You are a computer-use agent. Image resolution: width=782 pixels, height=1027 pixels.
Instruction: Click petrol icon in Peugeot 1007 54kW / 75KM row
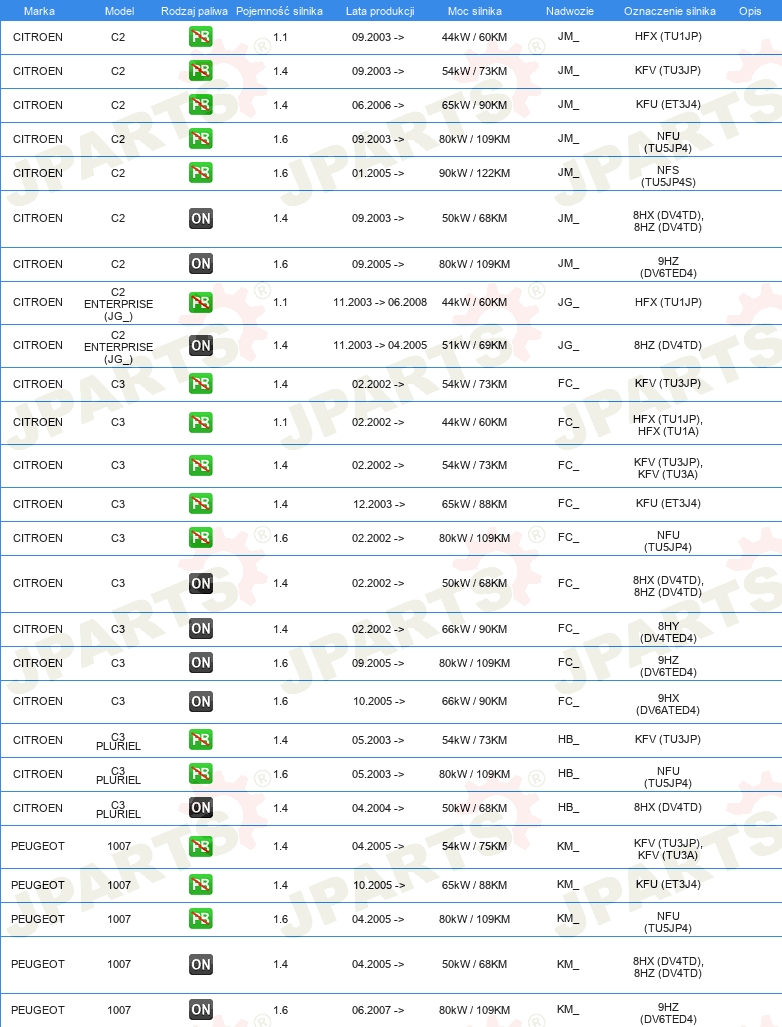click(x=200, y=846)
